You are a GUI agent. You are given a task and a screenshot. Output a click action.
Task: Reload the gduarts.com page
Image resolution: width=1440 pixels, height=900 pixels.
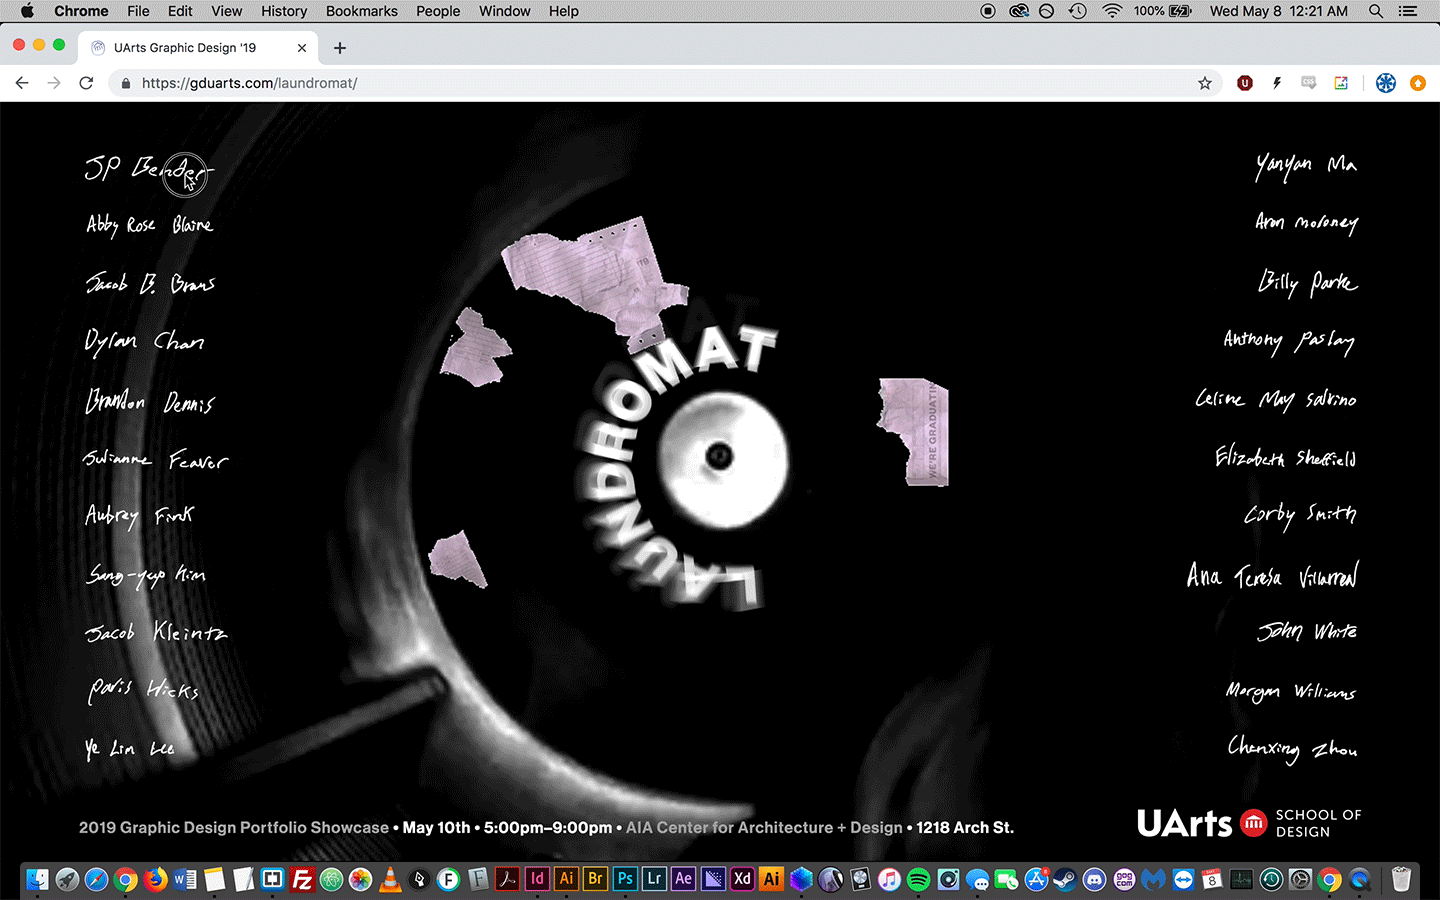point(86,83)
